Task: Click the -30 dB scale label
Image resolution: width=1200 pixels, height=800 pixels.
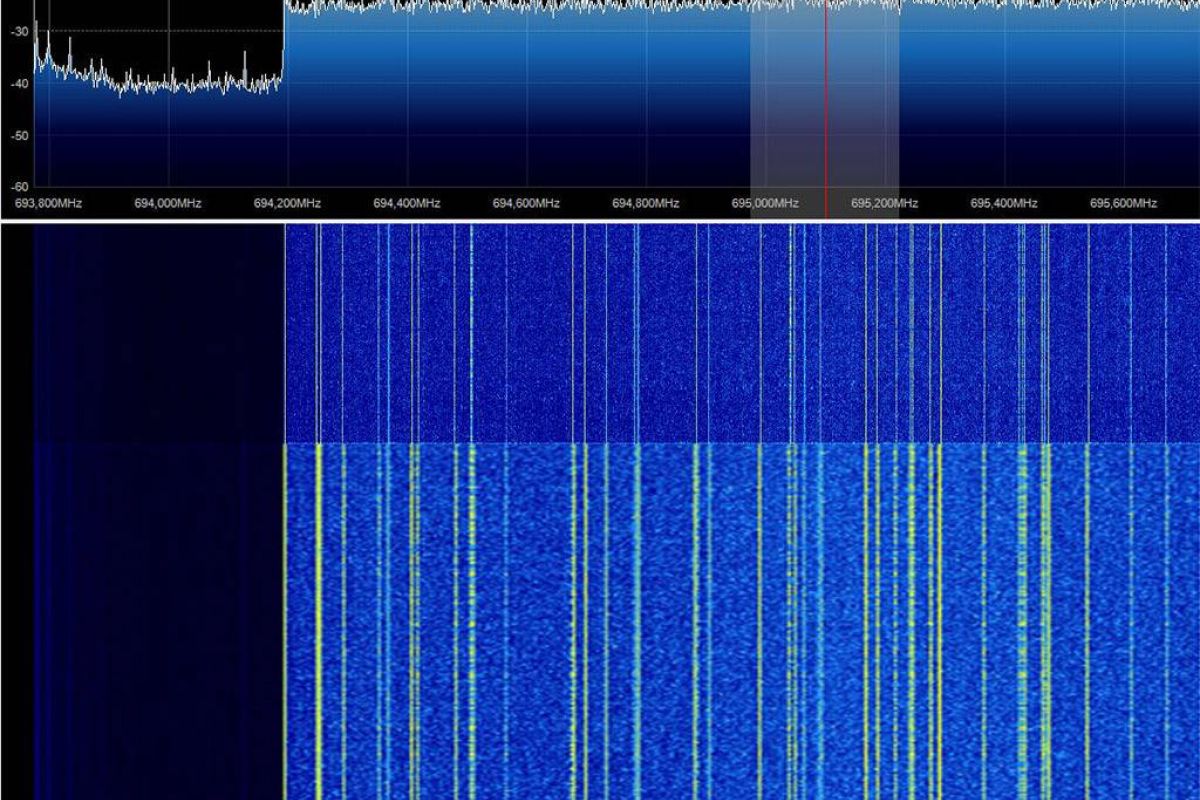Action: 19,32
